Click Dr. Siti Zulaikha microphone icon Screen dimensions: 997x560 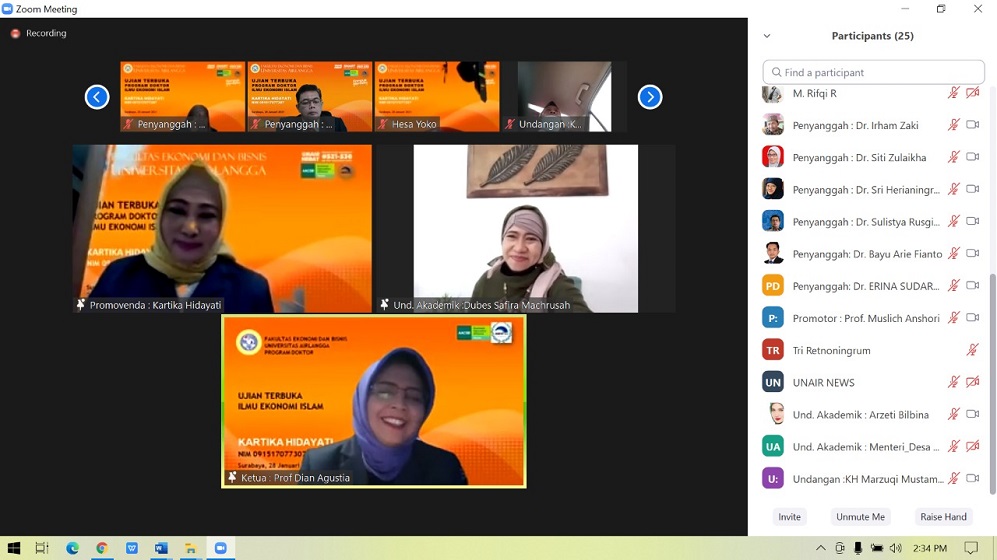click(953, 157)
